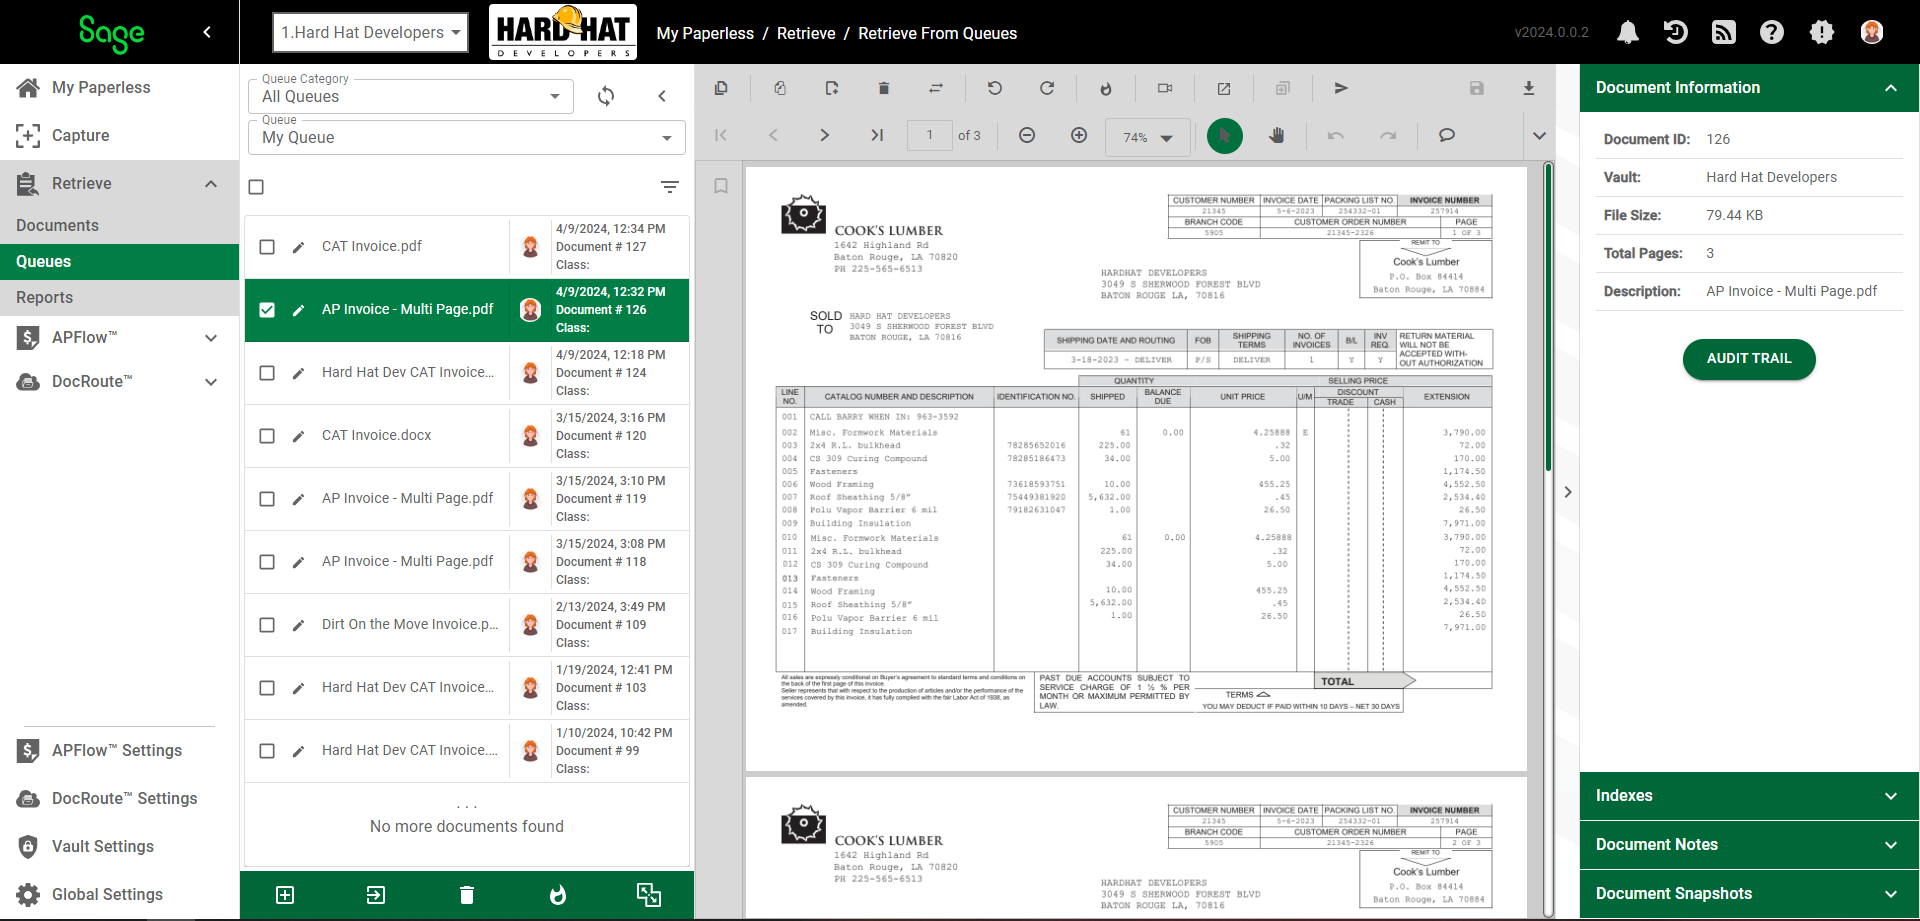Open the Queue Category dropdown
Image resolution: width=1920 pixels, height=921 pixels.
(x=411, y=96)
